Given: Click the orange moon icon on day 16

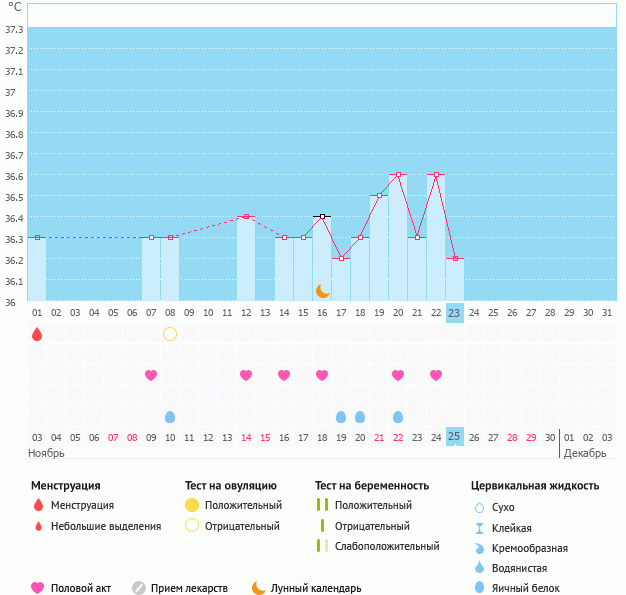Looking at the screenshot, I should tap(322, 290).
